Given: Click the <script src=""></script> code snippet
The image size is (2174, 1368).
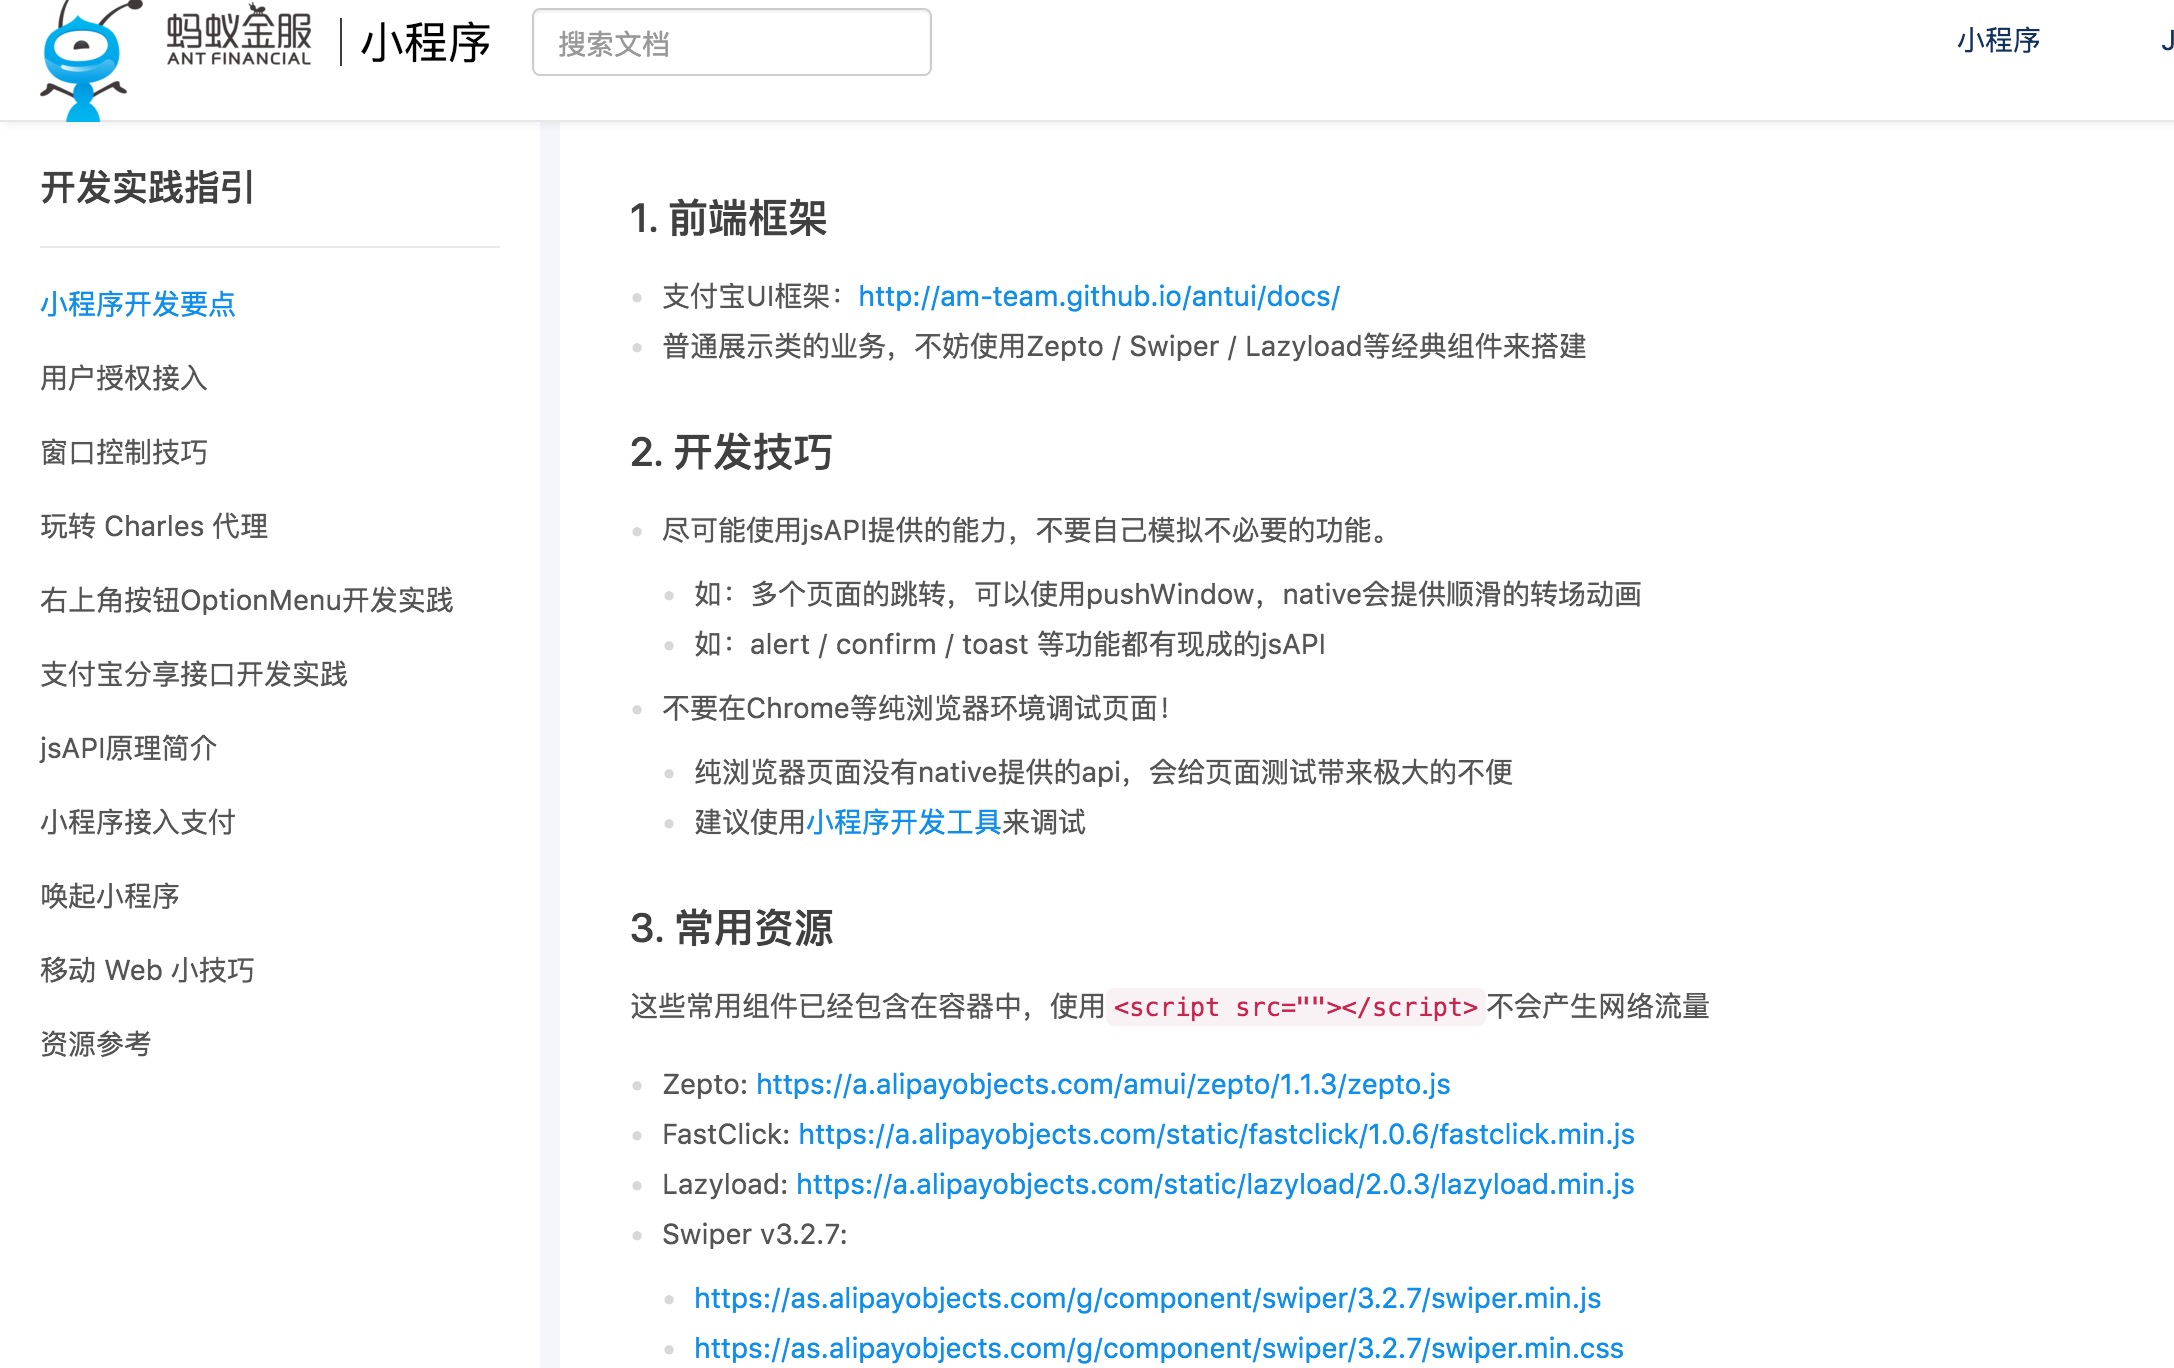Looking at the screenshot, I should (1295, 1006).
